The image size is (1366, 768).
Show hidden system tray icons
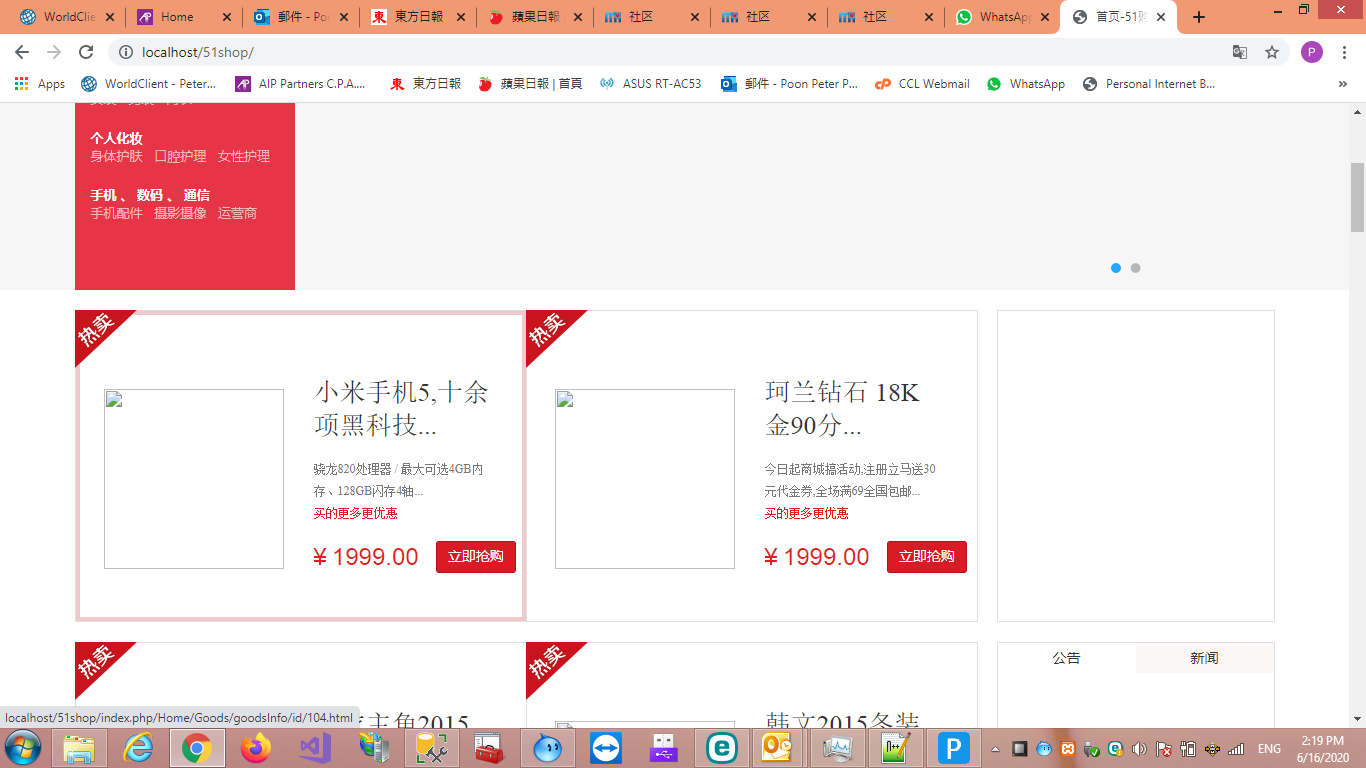coord(995,749)
